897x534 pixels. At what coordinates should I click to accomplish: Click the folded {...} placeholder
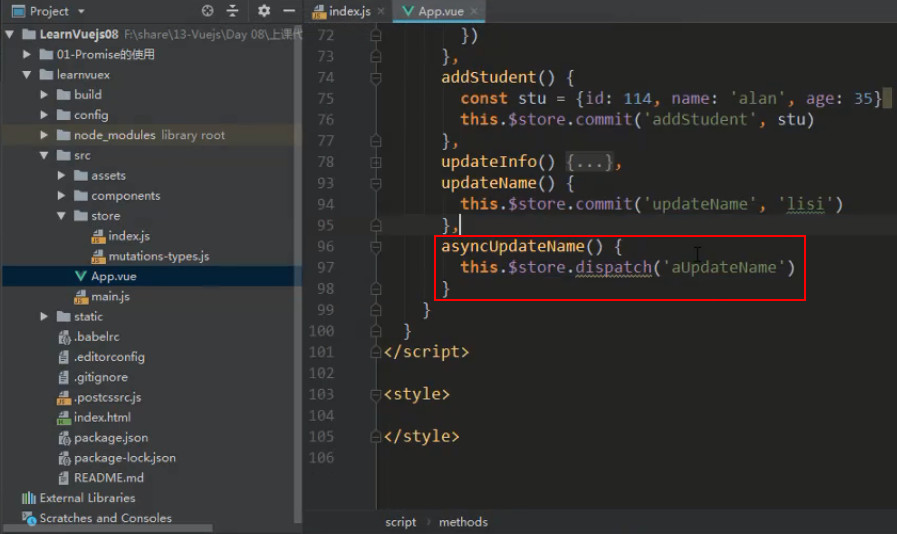(589, 163)
